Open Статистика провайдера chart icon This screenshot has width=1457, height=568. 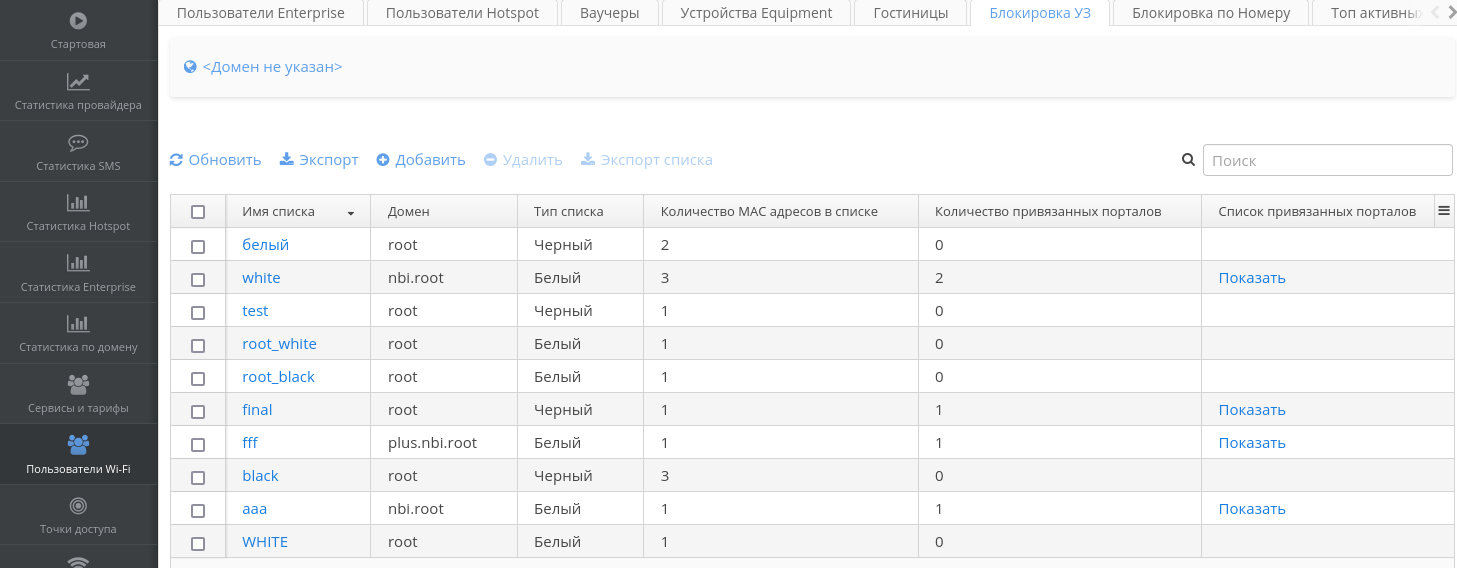[79, 82]
